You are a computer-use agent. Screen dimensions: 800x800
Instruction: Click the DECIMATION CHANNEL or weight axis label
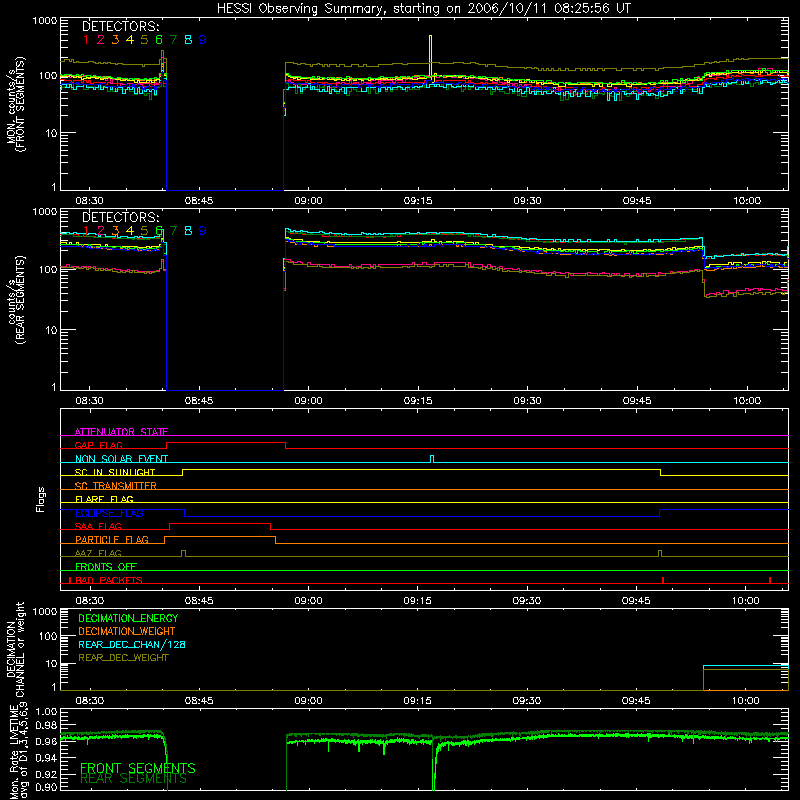(x=15, y=649)
